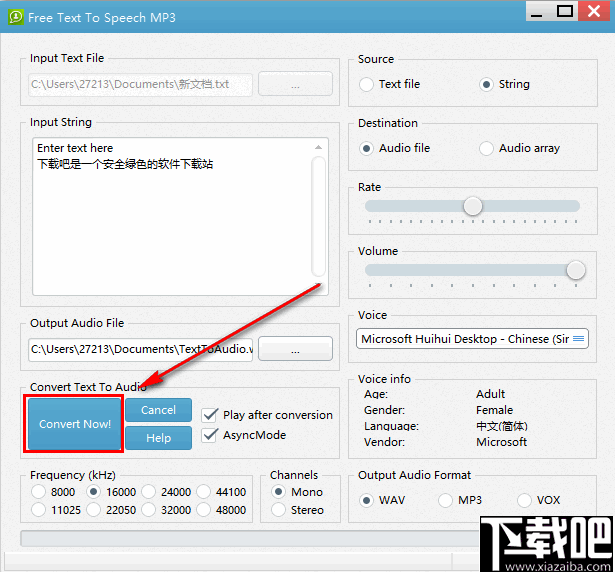Click the Output Audio File path field
Viewport: 615px width, 572px height.
(x=140, y=350)
